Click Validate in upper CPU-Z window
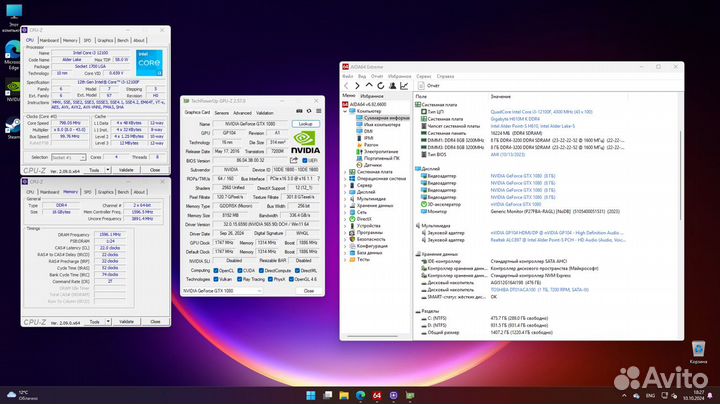Viewport: 720px width, 404px height. pyautogui.click(x=126, y=170)
